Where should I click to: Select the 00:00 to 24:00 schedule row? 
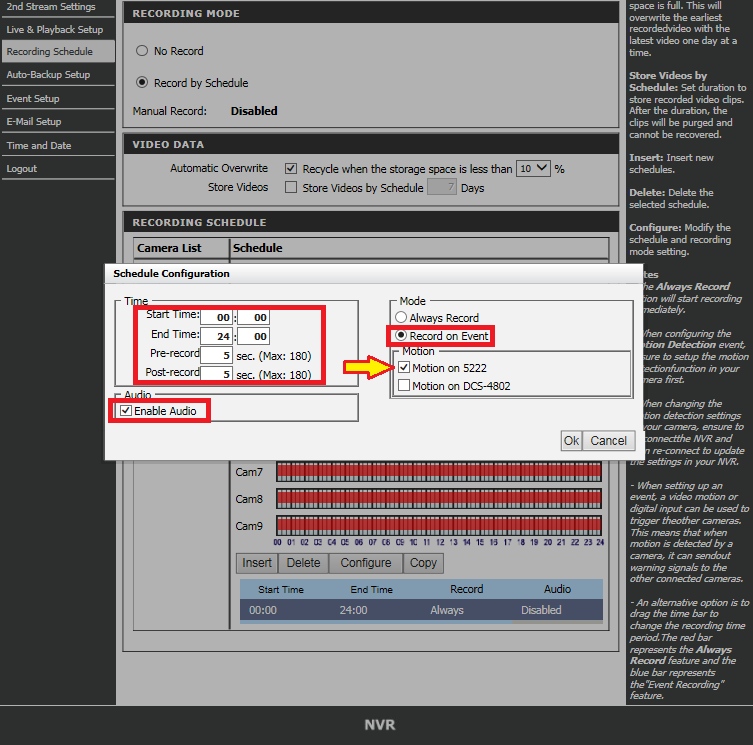pos(420,610)
